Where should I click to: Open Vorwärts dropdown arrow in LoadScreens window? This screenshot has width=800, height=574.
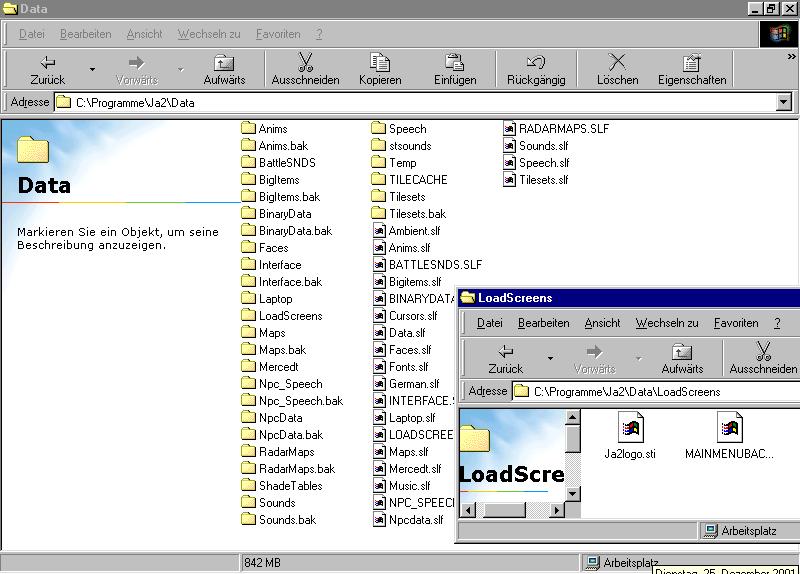click(x=638, y=358)
